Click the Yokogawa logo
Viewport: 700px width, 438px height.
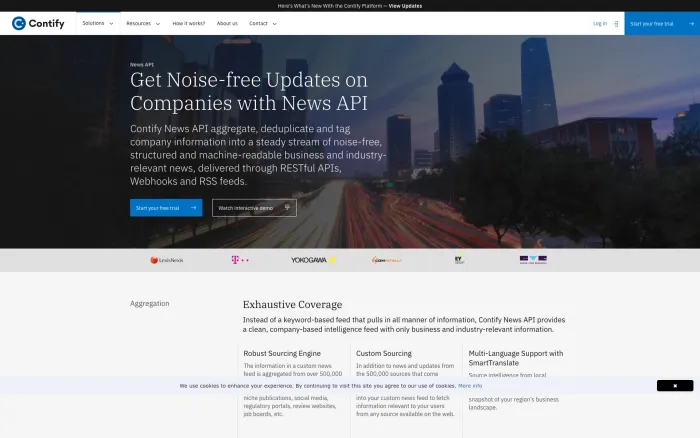coord(313,260)
